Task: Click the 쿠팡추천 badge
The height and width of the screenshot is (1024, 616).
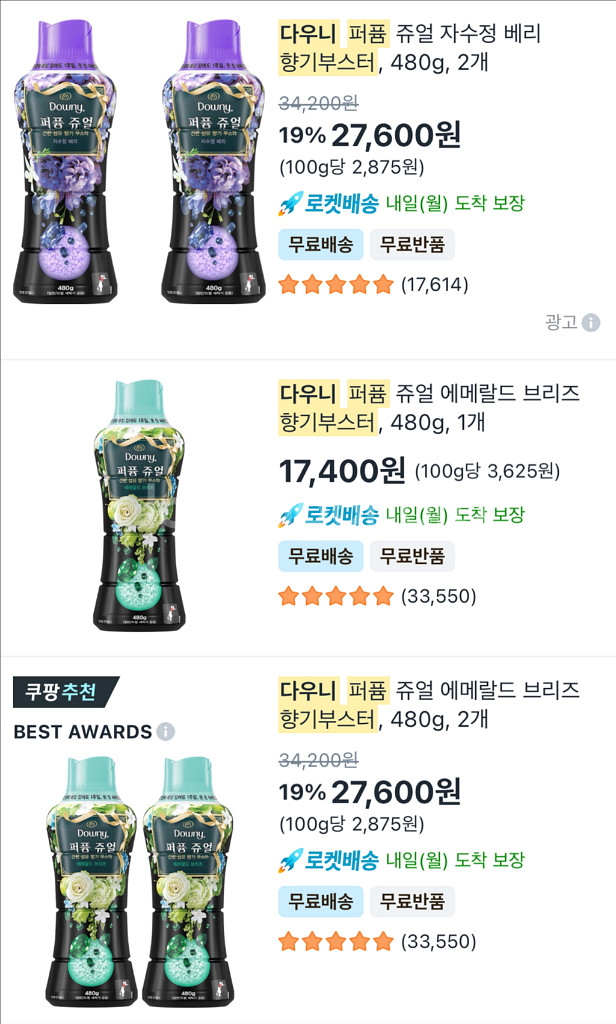Action: (x=65, y=692)
